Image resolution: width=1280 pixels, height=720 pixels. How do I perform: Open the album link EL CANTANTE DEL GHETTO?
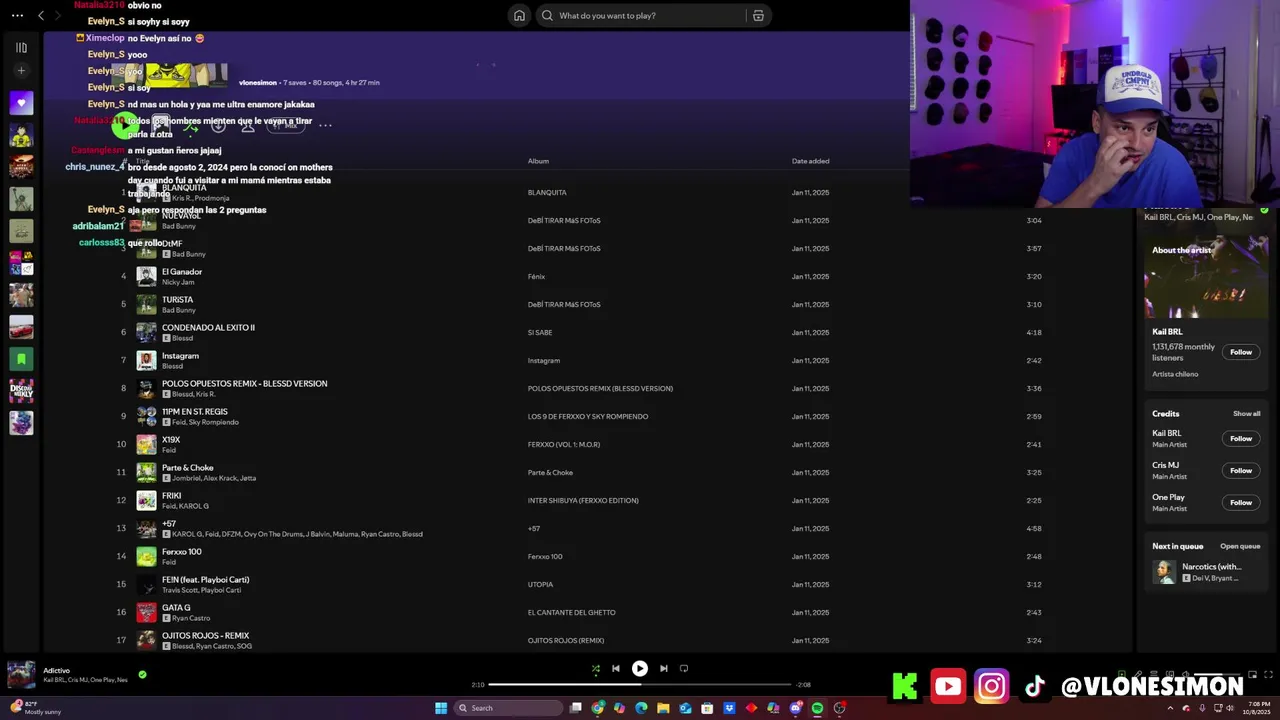point(571,612)
